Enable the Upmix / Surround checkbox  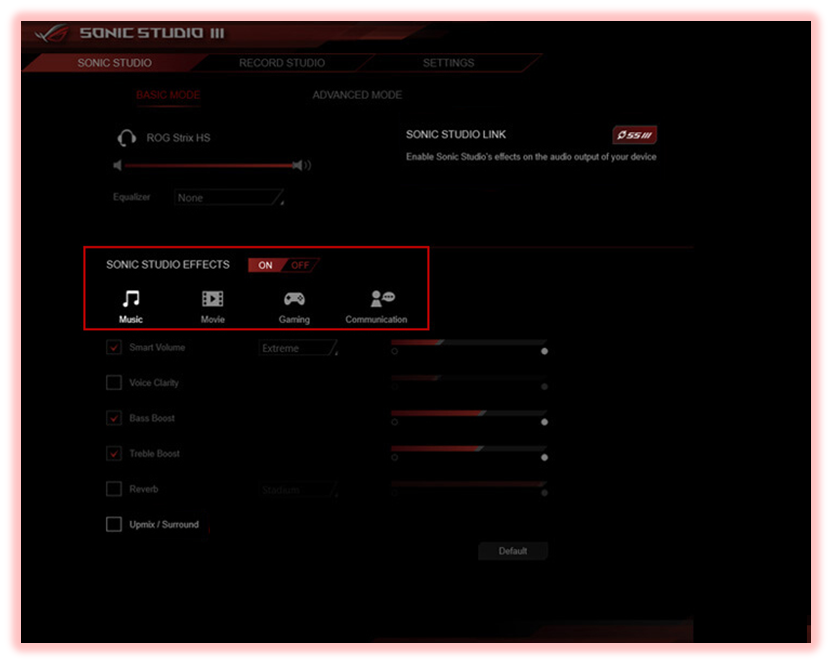coord(114,524)
